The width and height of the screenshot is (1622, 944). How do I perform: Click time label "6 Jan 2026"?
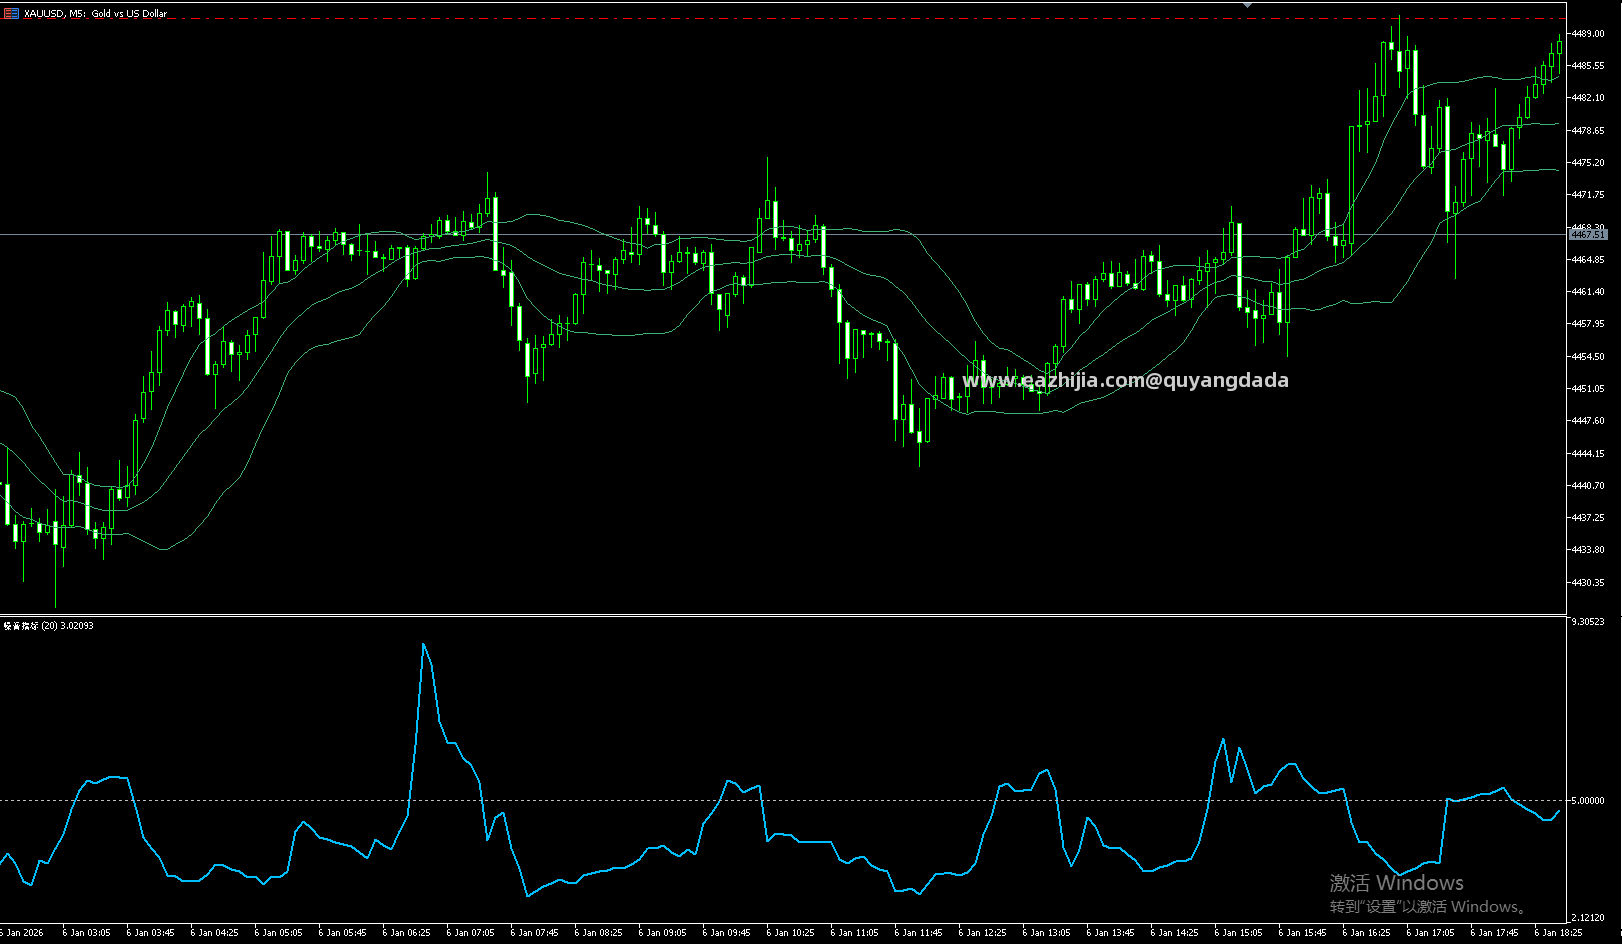pyautogui.click(x=22, y=933)
